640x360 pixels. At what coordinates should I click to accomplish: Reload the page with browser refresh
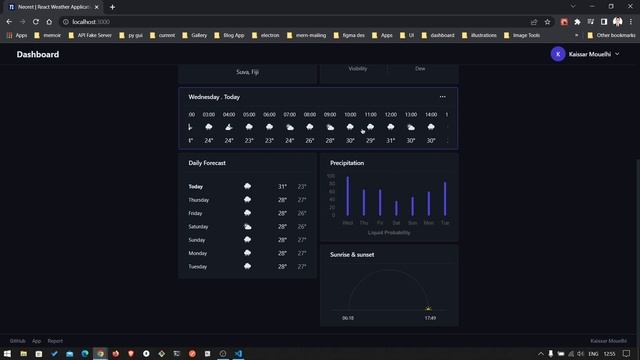[x=36, y=22]
